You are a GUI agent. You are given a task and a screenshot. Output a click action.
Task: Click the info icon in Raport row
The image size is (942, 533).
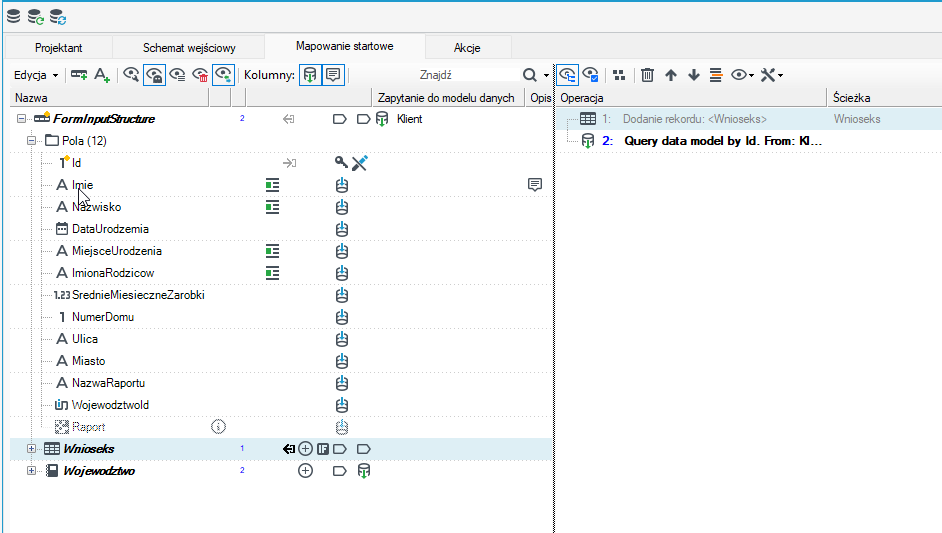coord(218,427)
